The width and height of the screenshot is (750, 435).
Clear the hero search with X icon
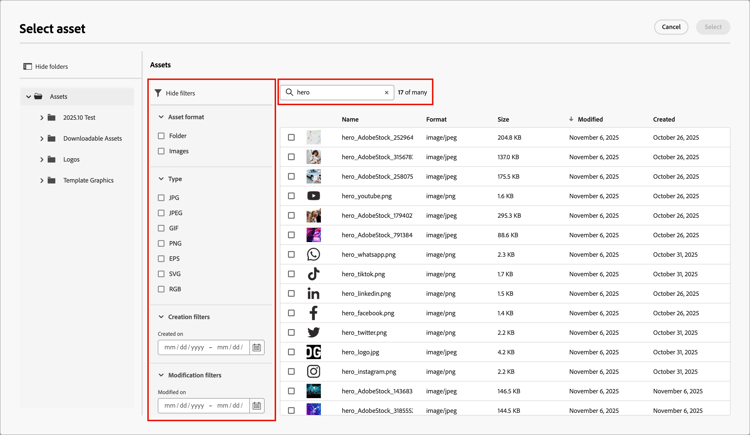coord(386,92)
